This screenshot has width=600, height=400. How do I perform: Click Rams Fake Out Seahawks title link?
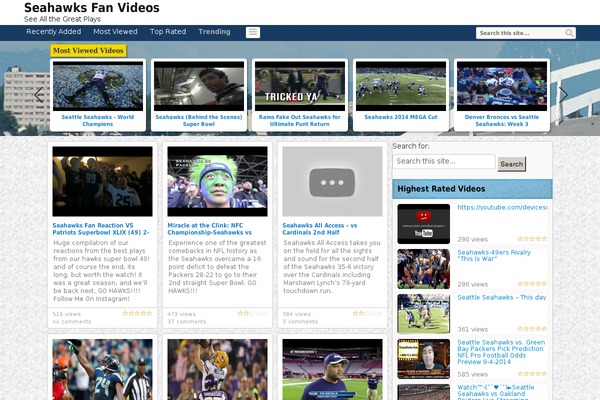tap(300, 121)
